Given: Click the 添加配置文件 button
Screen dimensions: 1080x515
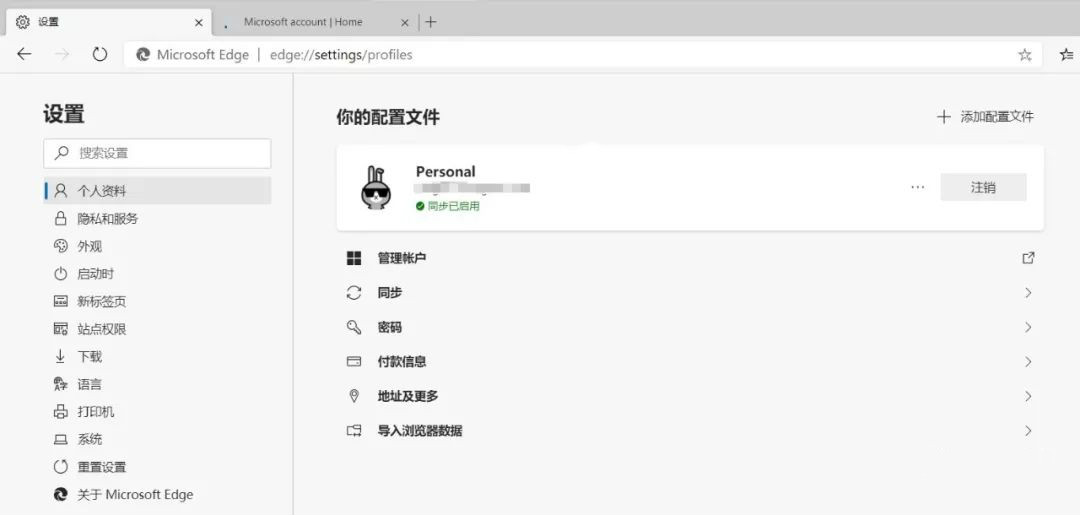Looking at the screenshot, I should point(986,117).
